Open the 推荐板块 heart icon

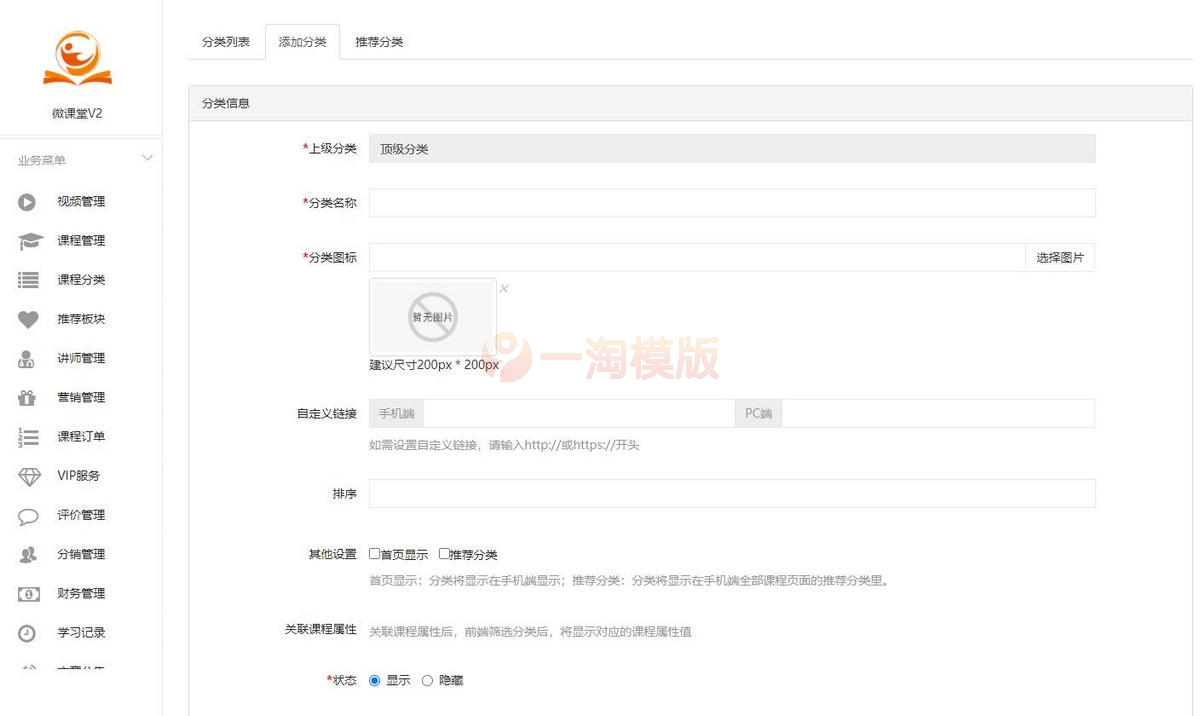tap(28, 319)
